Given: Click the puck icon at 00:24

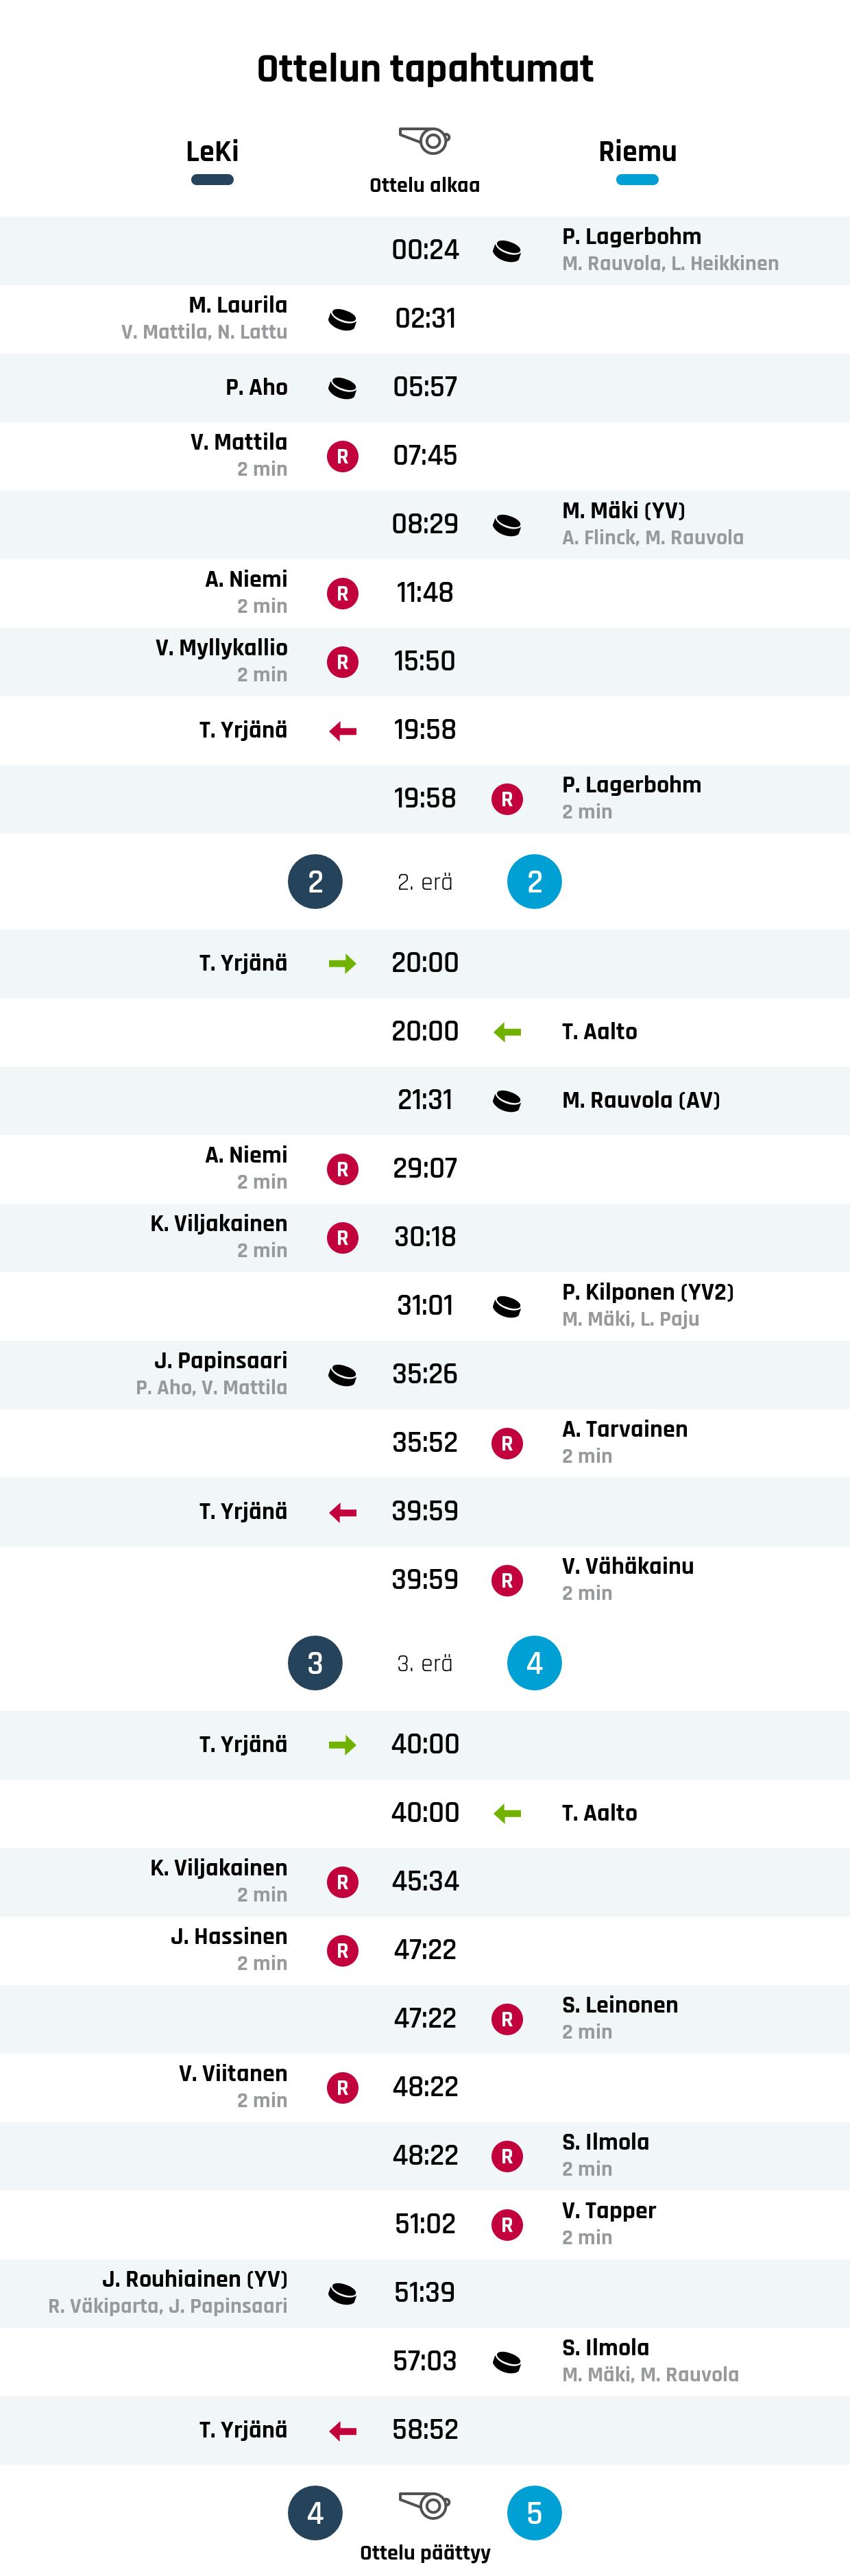Looking at the screenshot, I should pyautogui.click(x=507, y=251).
